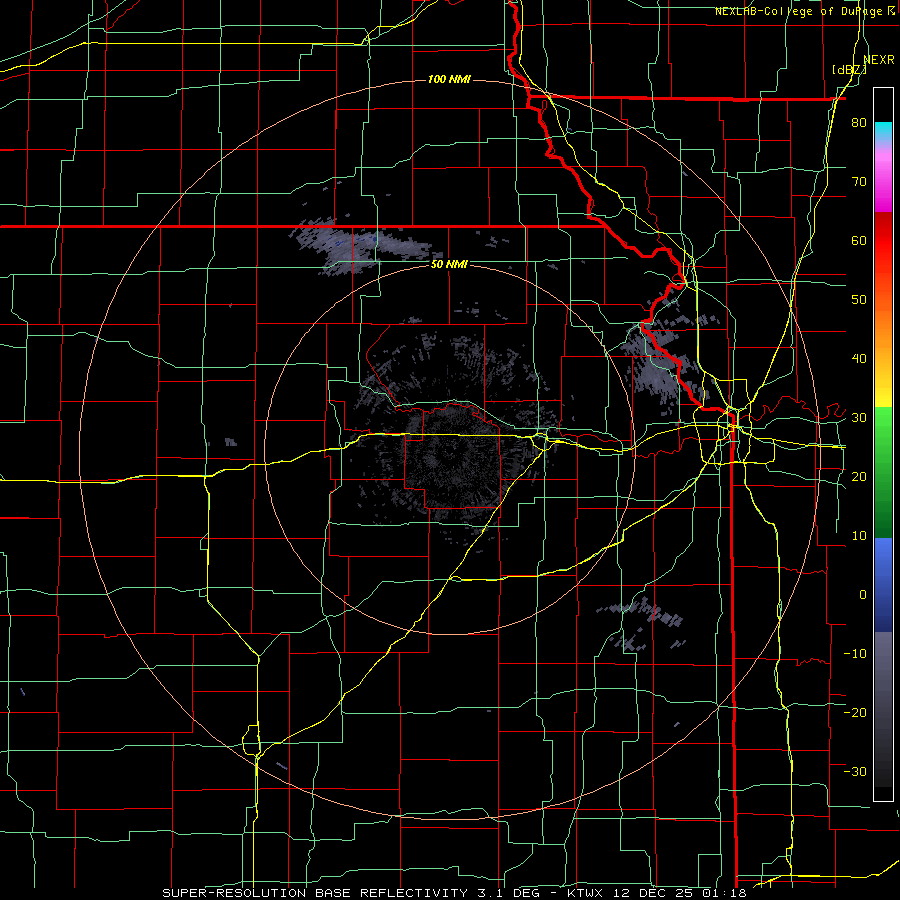Click the 0 value on dBZ scale
The image size is (900, 900).
[863, 595]
